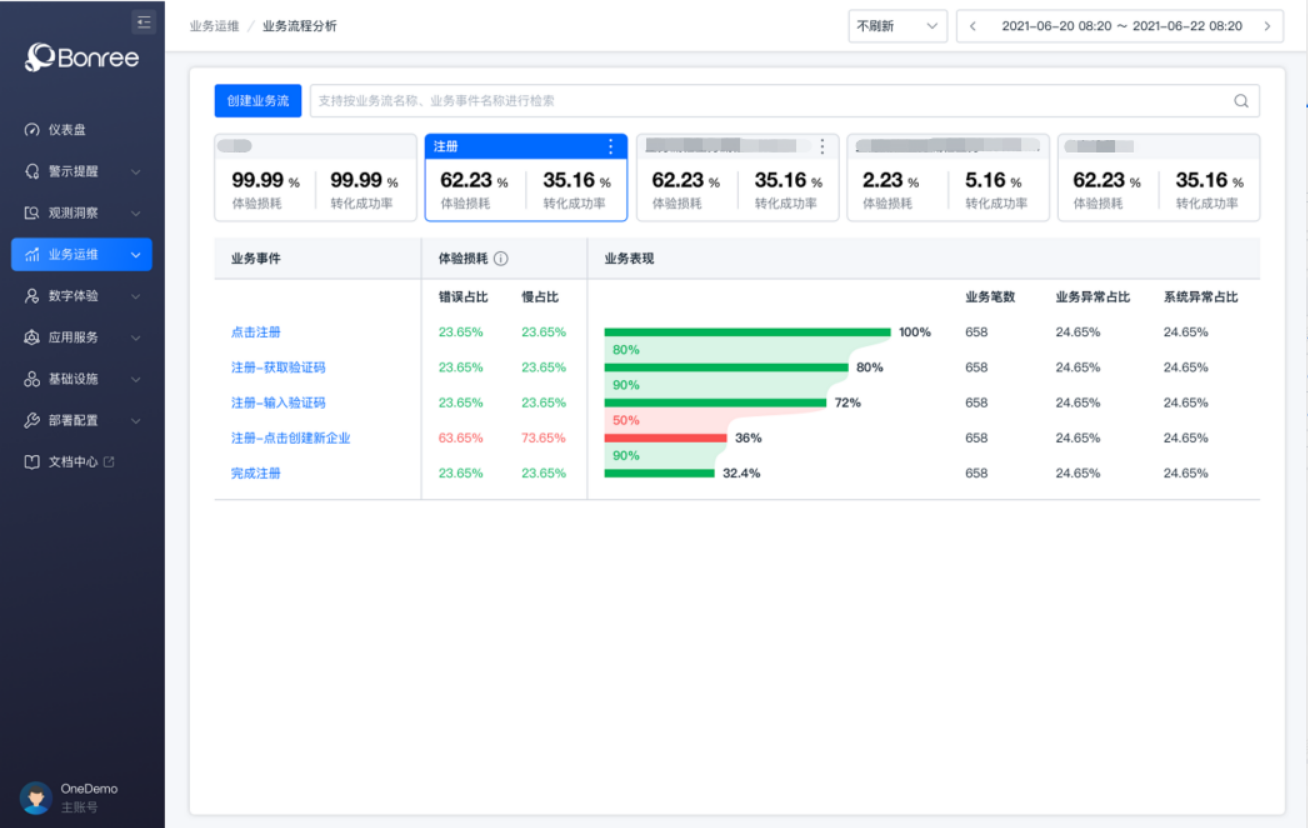Open the three-dot menu on 注册 card
This screenshot has width=1308, height=828.
pos(611,147)
